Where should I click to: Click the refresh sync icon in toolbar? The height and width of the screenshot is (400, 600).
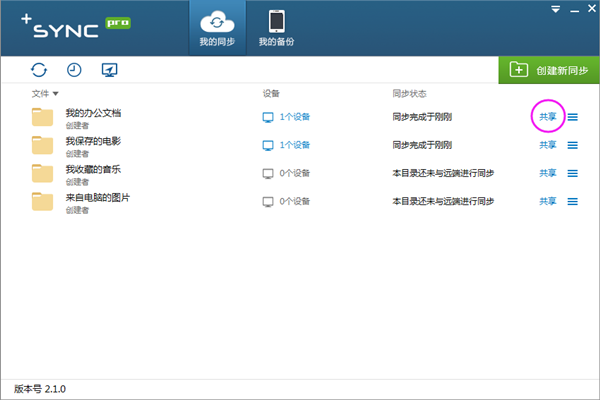[39, 70]
